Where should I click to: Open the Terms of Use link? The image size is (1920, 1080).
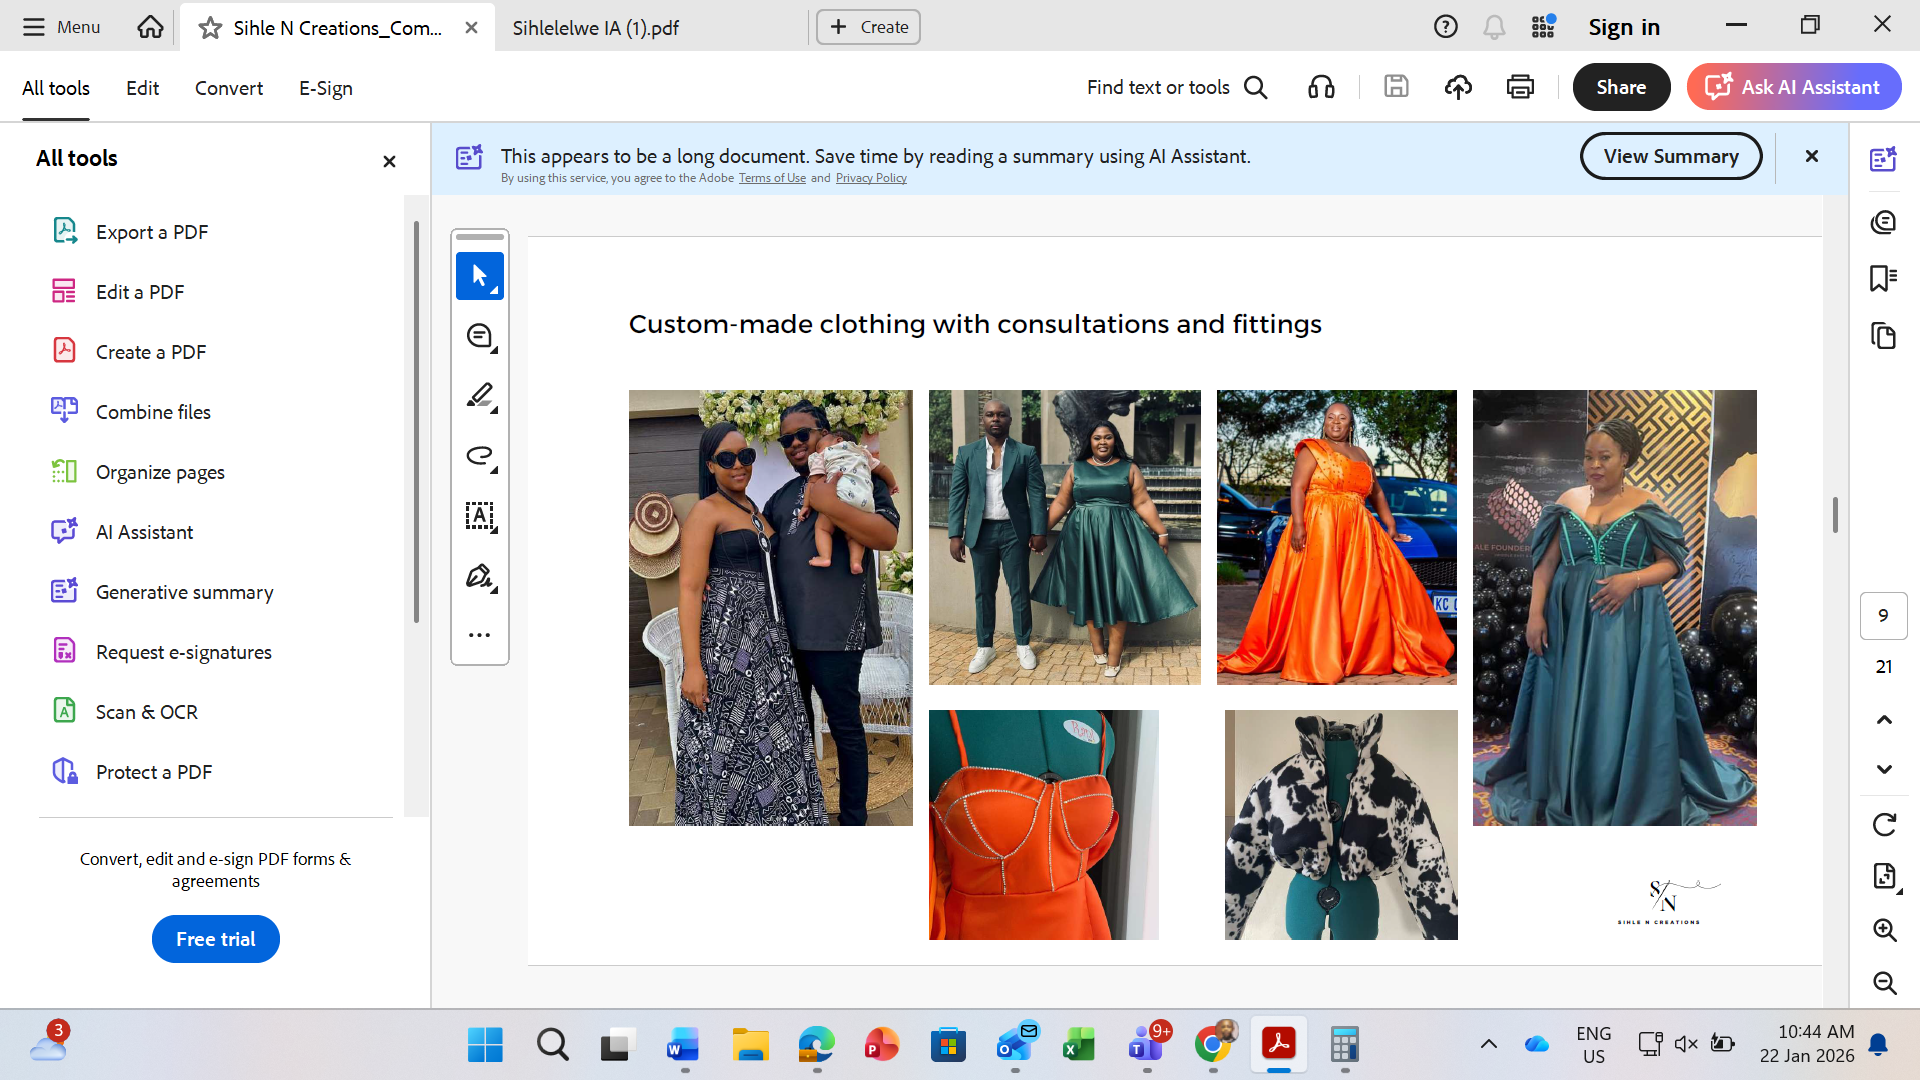[x=771, y=178]
